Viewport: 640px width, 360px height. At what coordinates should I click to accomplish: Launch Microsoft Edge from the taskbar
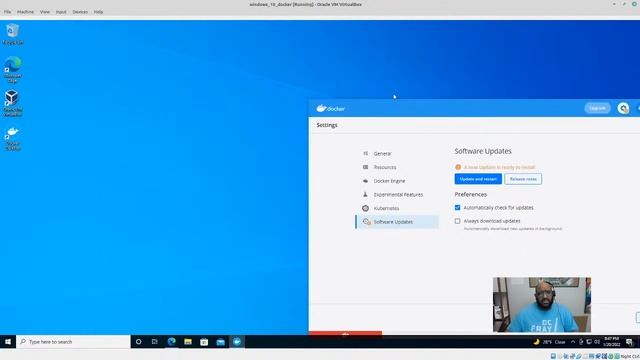(x=171, y=342)
